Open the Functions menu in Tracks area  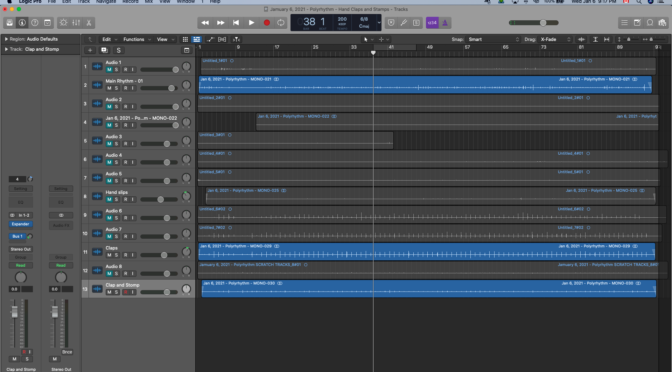coord(136,39)
